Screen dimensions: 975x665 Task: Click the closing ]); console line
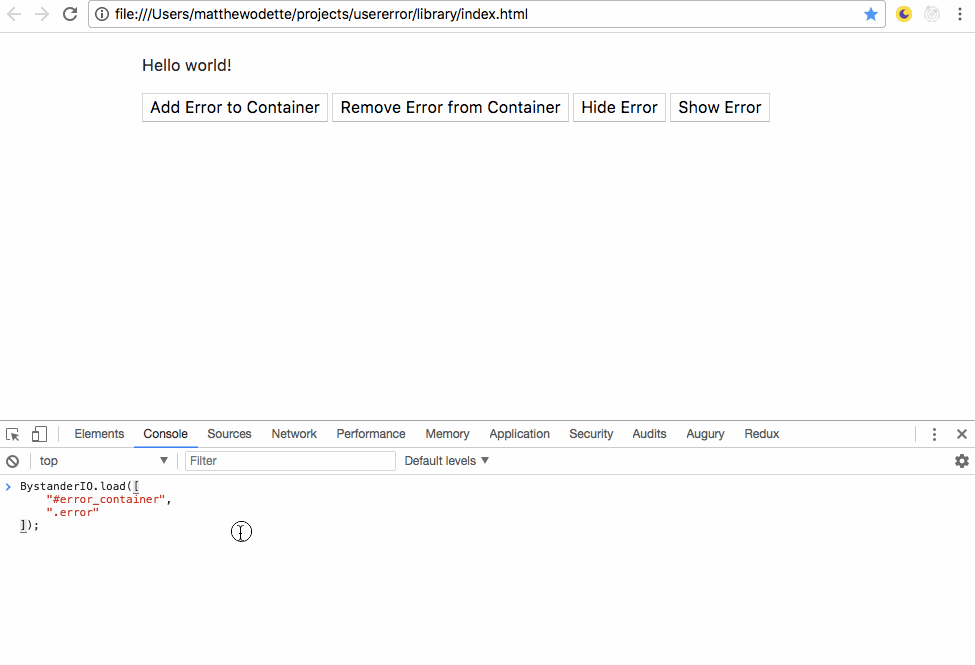click(29, 525)
